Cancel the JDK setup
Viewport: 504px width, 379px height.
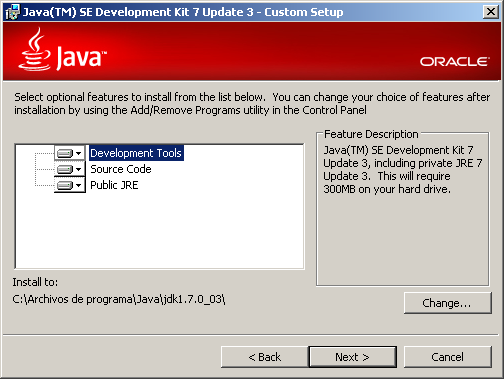point(448,357)
